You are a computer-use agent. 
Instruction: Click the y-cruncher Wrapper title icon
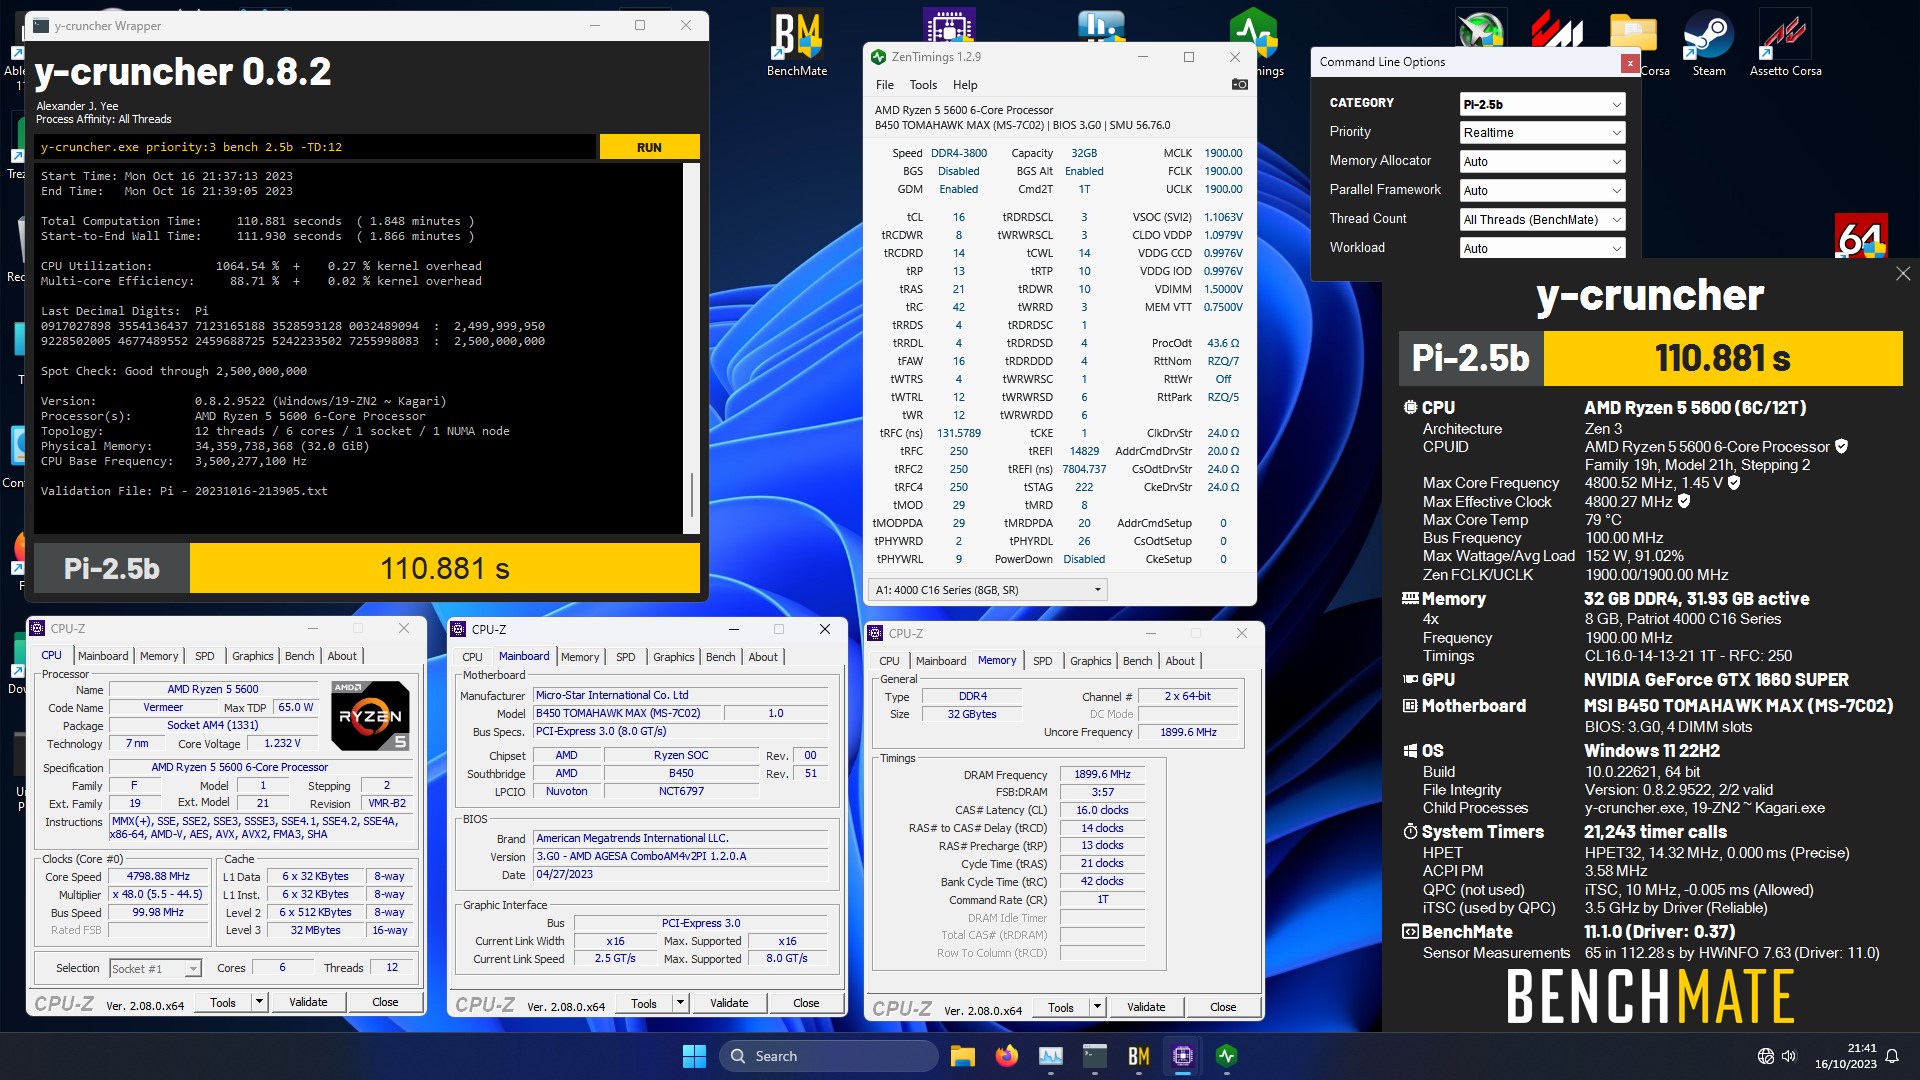point(41,26)
